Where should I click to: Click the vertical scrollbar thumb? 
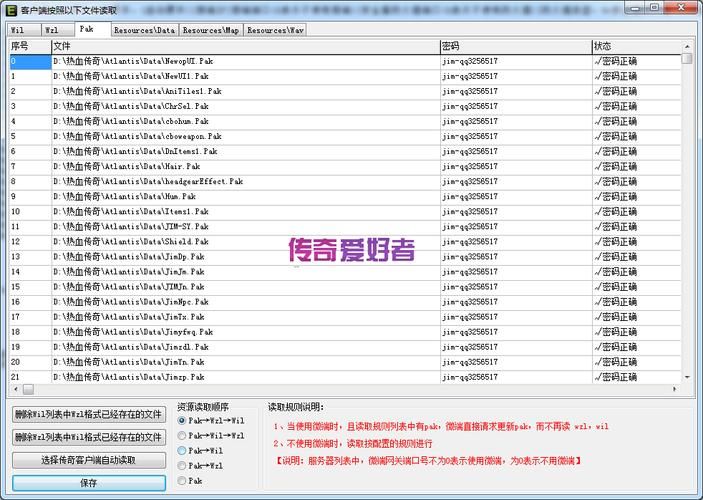coord(687,58)
